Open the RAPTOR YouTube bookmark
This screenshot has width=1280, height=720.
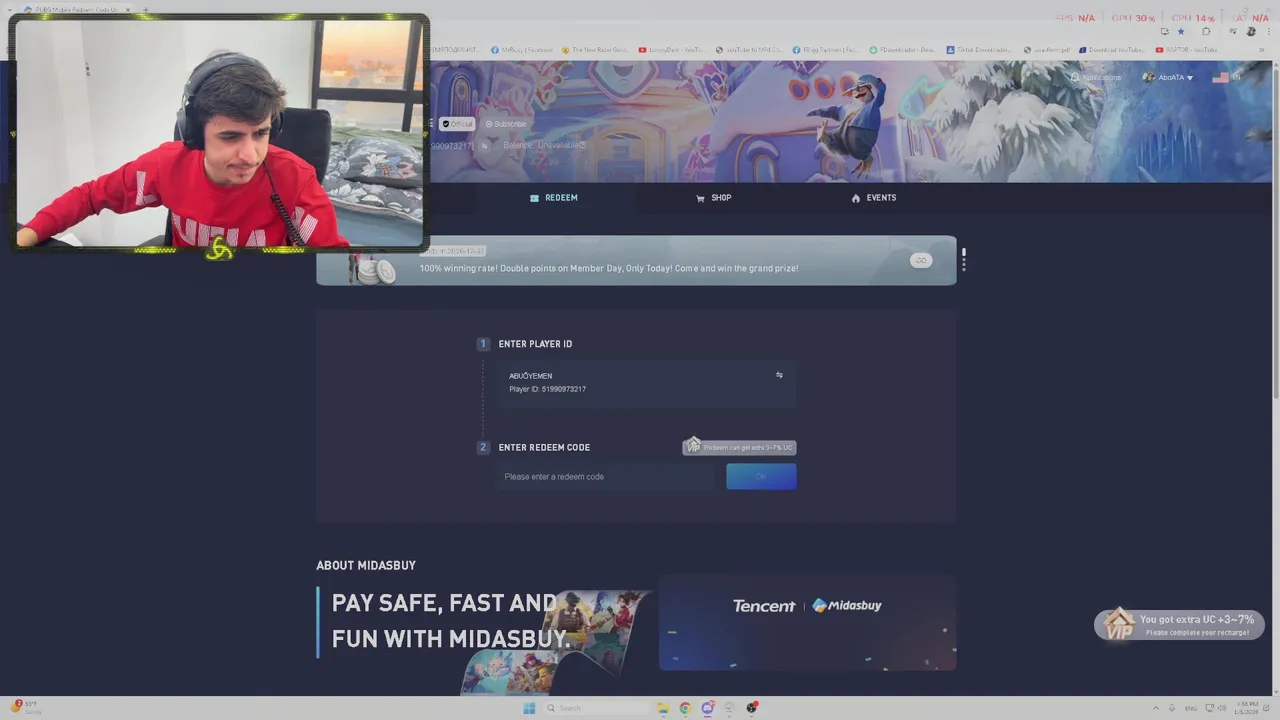1186,49
